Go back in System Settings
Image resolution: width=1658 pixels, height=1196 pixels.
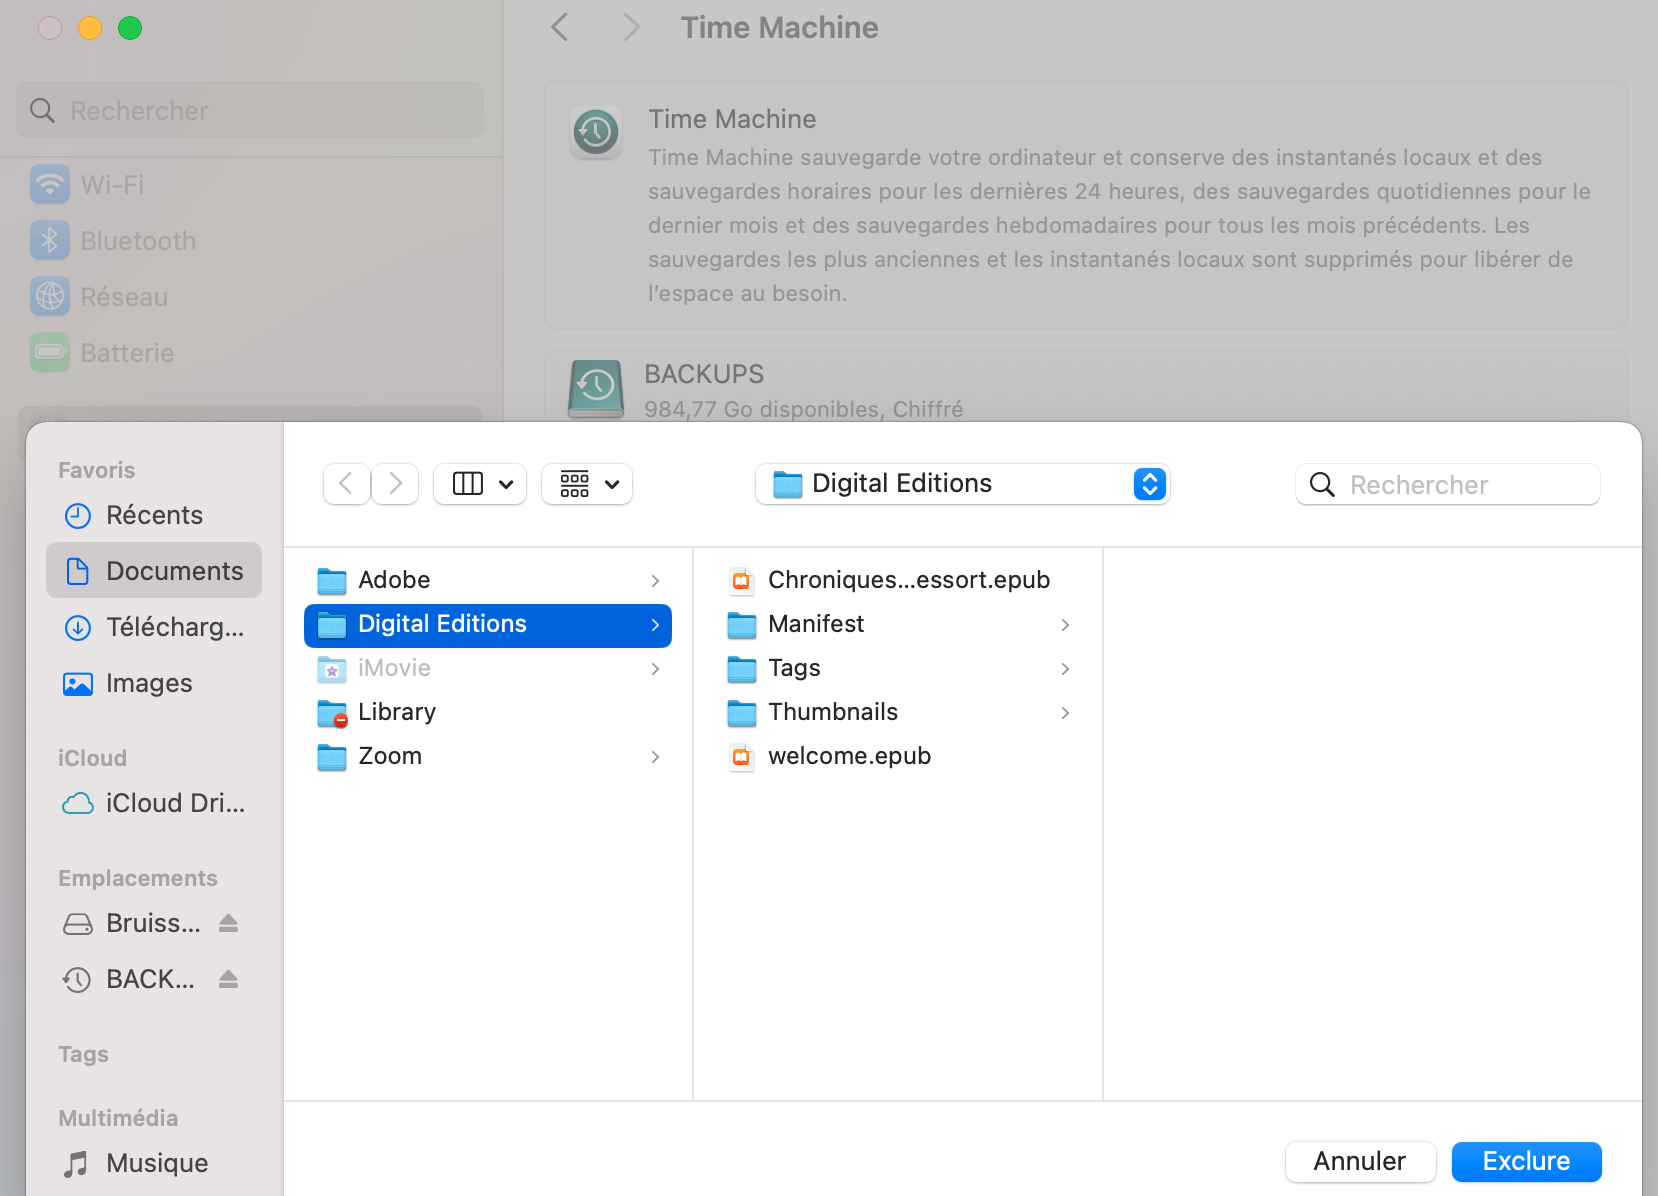tap(560, 28)
